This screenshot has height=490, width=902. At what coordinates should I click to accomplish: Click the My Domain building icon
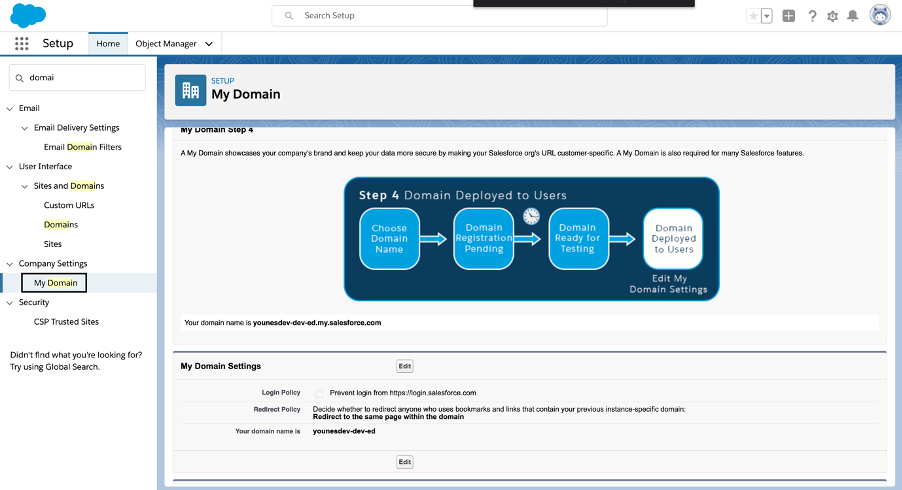pyautogui.click(x=190, y=90)
